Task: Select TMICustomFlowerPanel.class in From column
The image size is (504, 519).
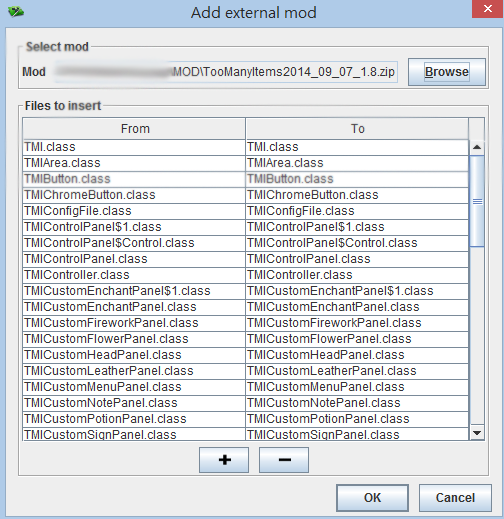Action: [x=134, y=339]
